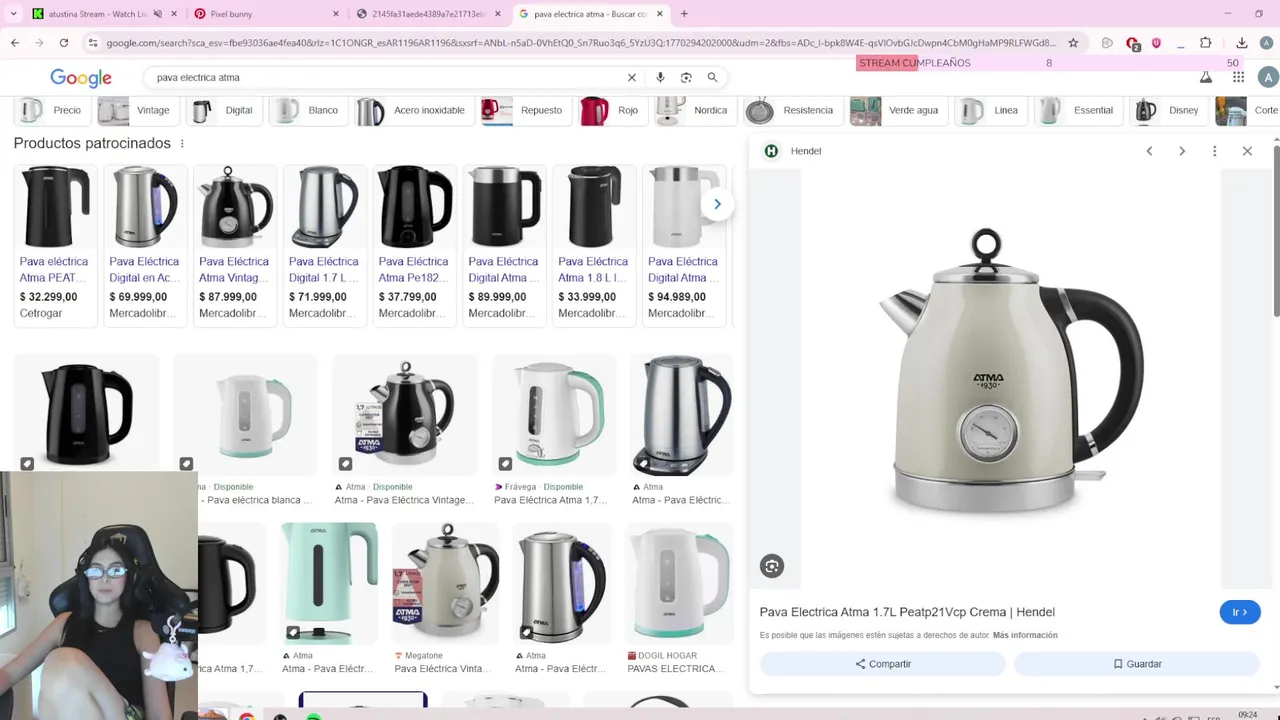This screenshot has height=720, width=1280.
Task: Filter results by the Rojo chip
Action: pos(611,110)
